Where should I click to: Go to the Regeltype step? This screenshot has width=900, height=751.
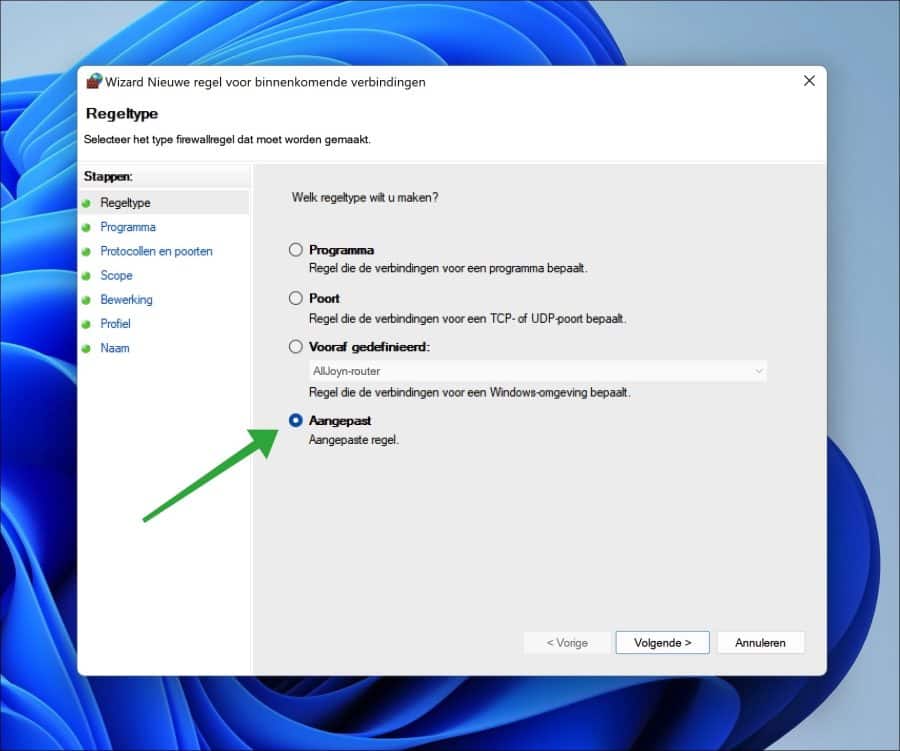125,203
